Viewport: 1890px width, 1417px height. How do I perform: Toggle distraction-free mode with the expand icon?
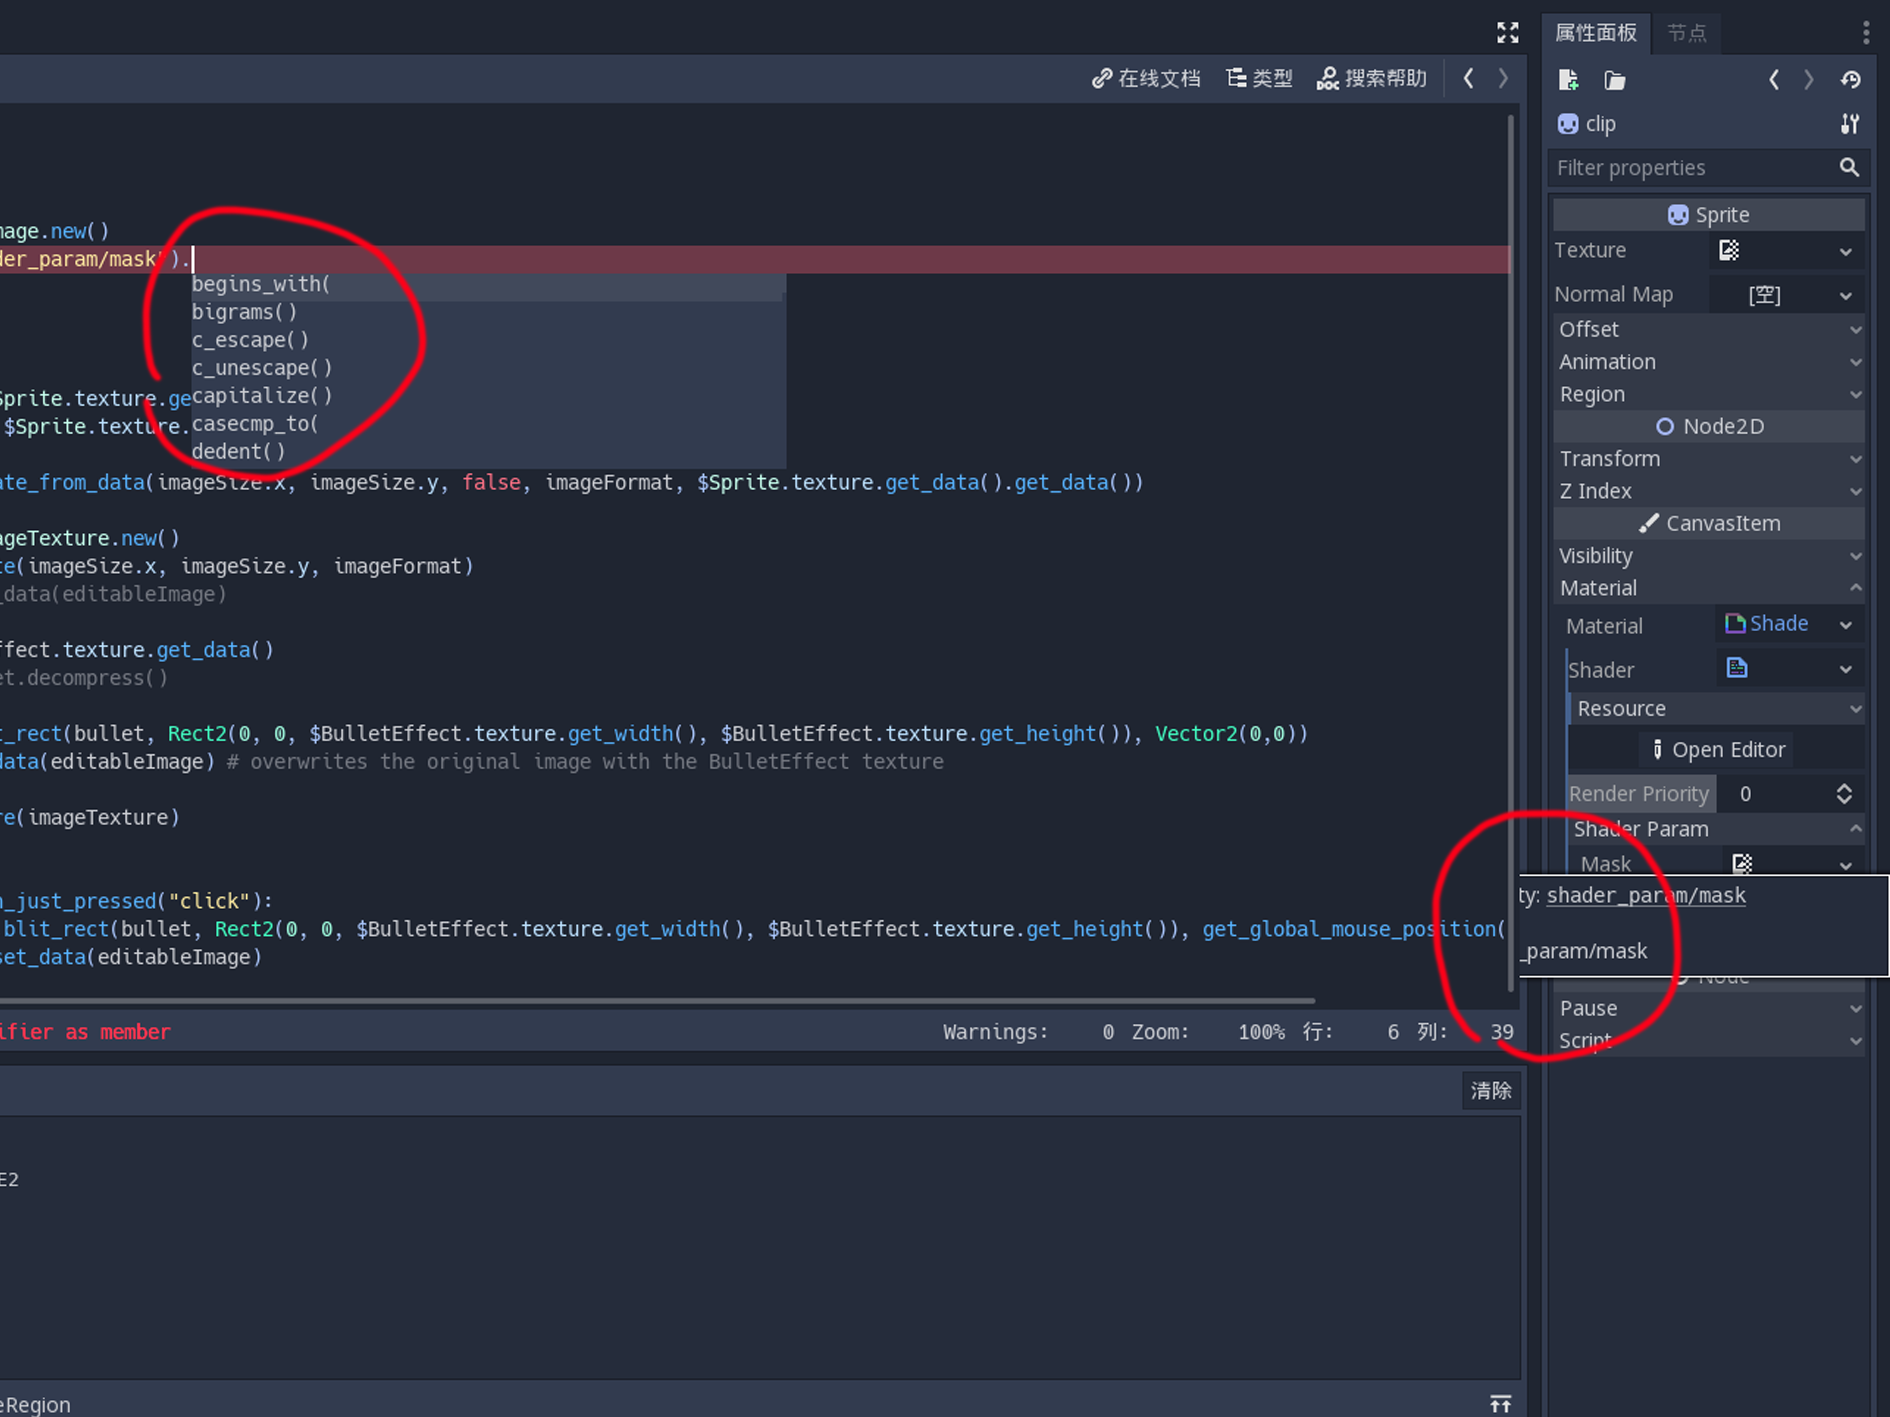click(x=1507, y=31)
